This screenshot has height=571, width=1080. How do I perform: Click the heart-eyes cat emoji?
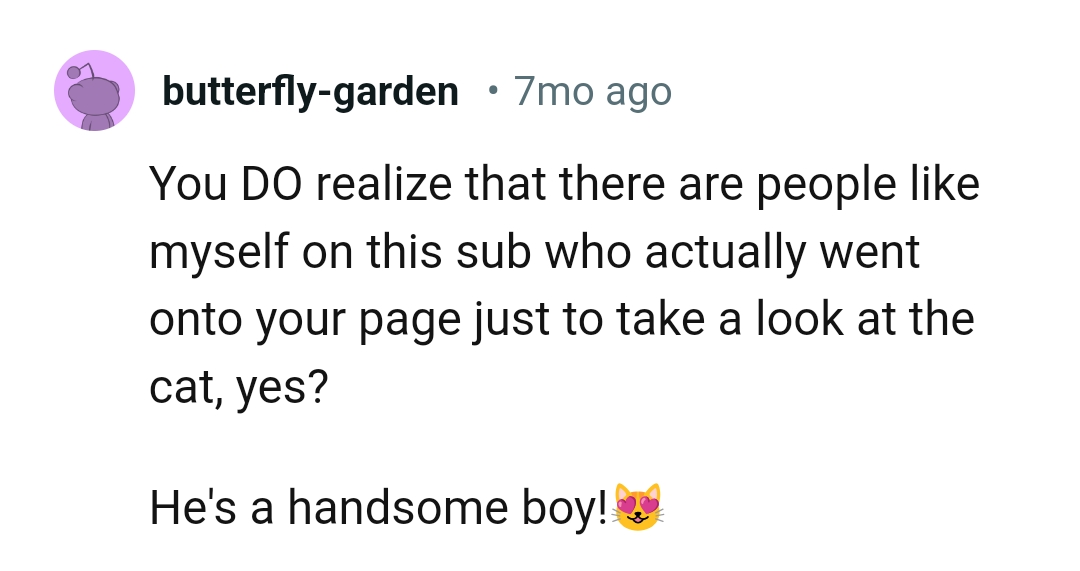point(639,507)
